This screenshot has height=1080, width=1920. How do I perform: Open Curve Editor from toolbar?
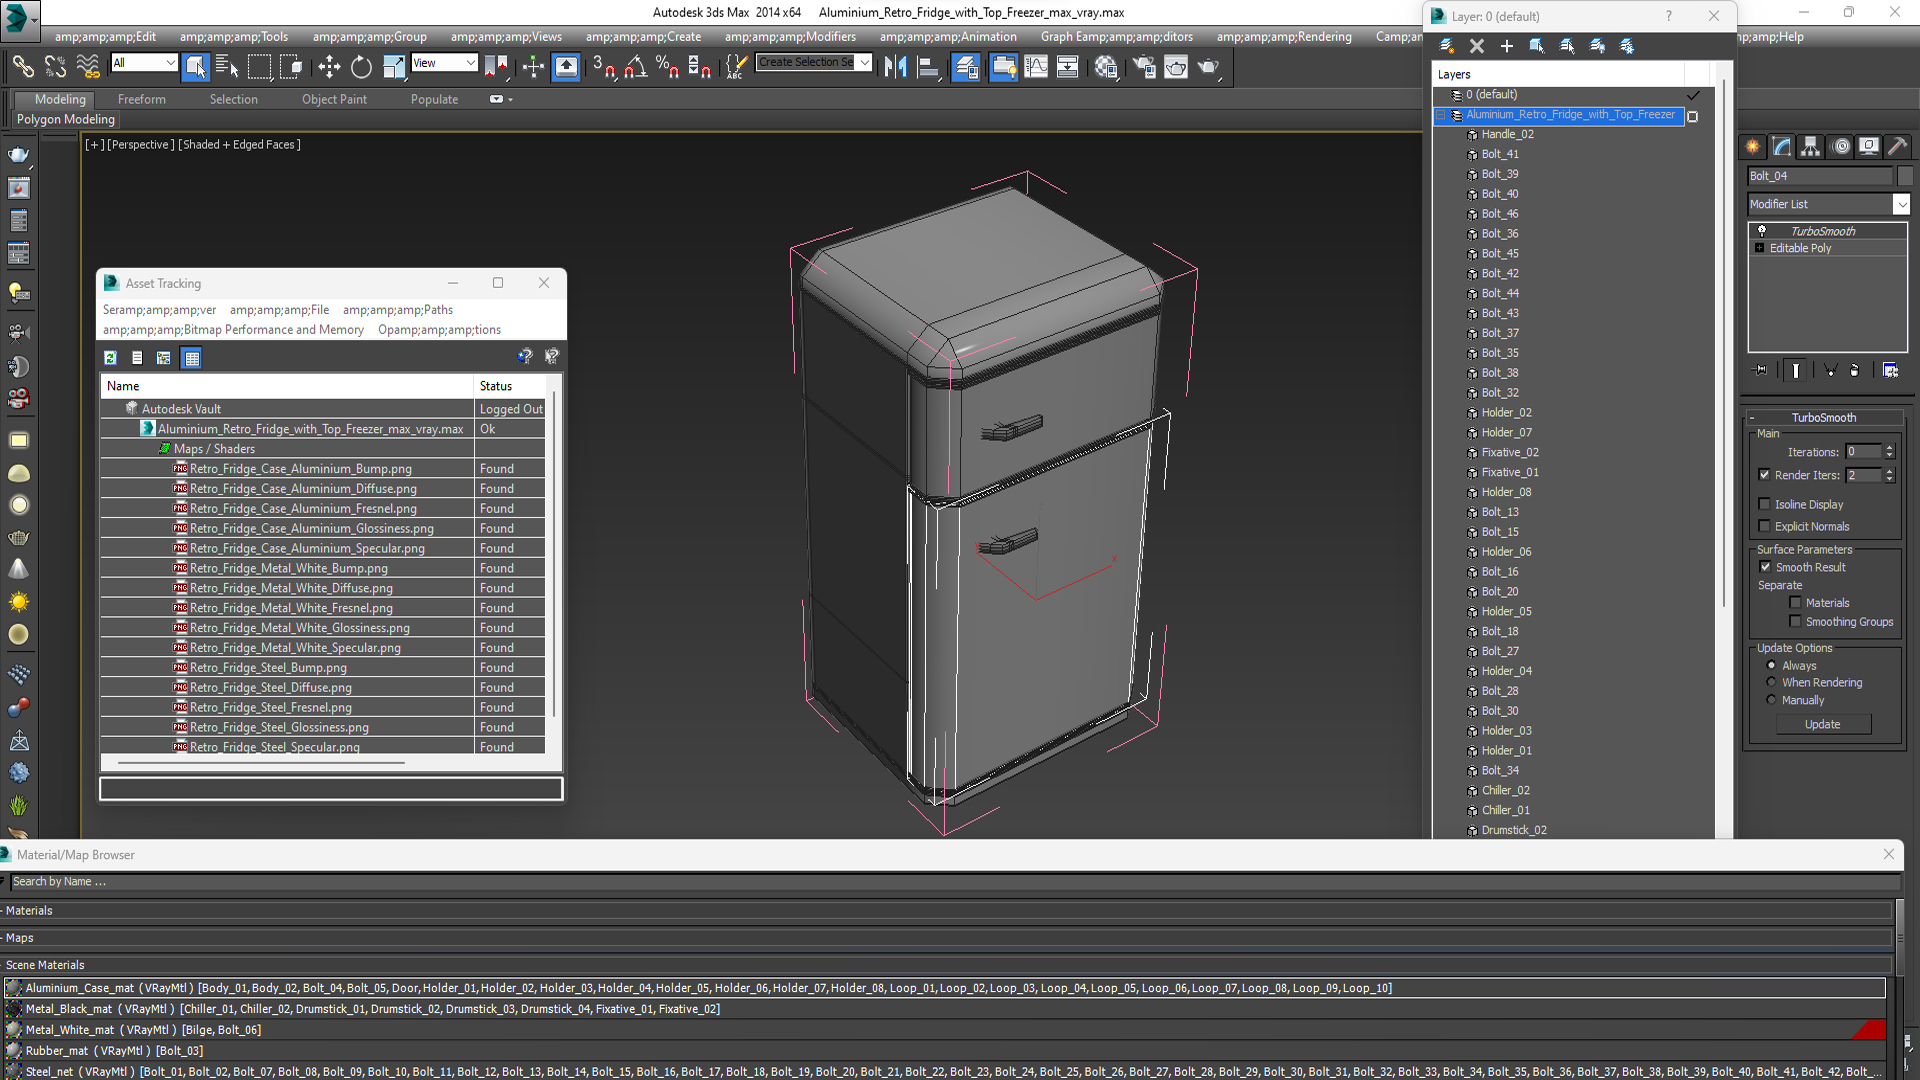pos(1036,67)
